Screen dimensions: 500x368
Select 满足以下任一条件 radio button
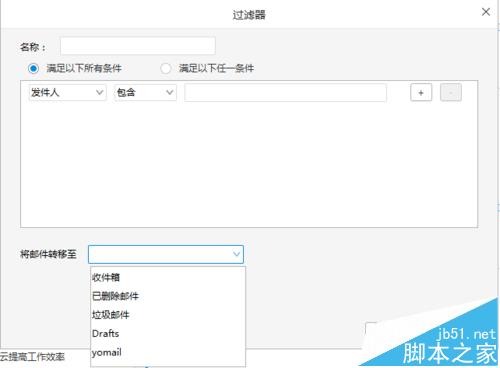[166, 68]
